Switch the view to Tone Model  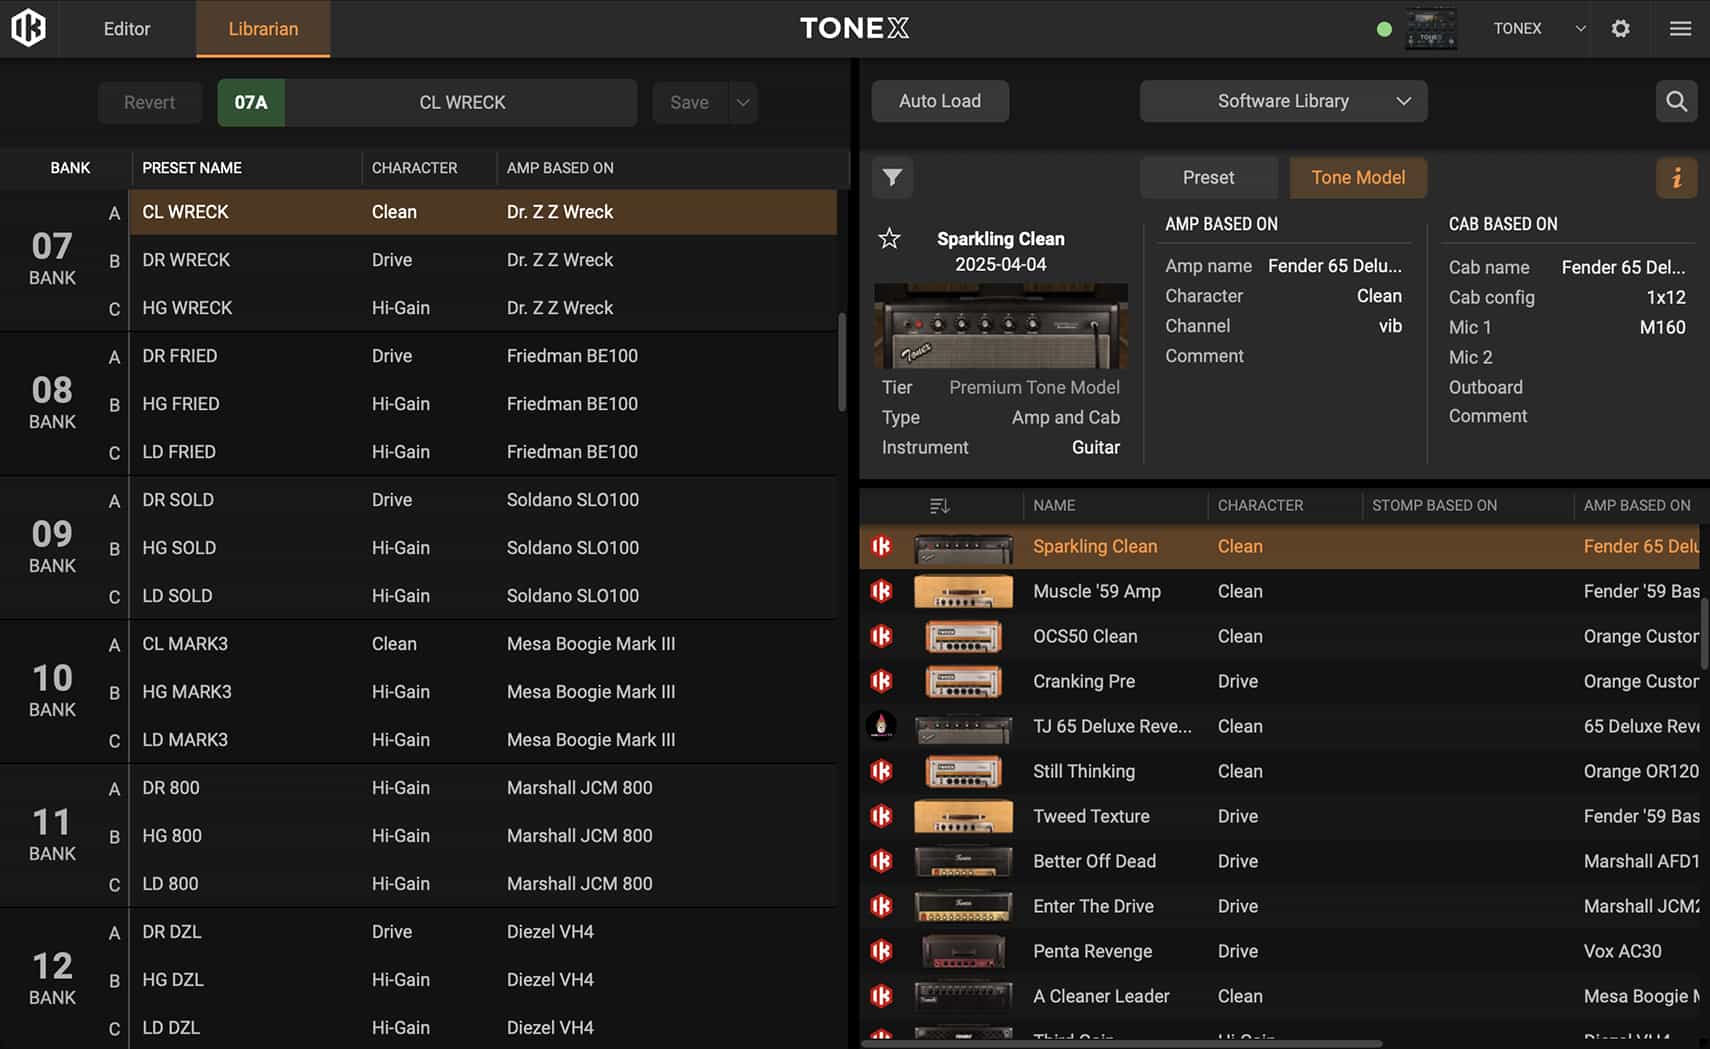coord(1357,177)
